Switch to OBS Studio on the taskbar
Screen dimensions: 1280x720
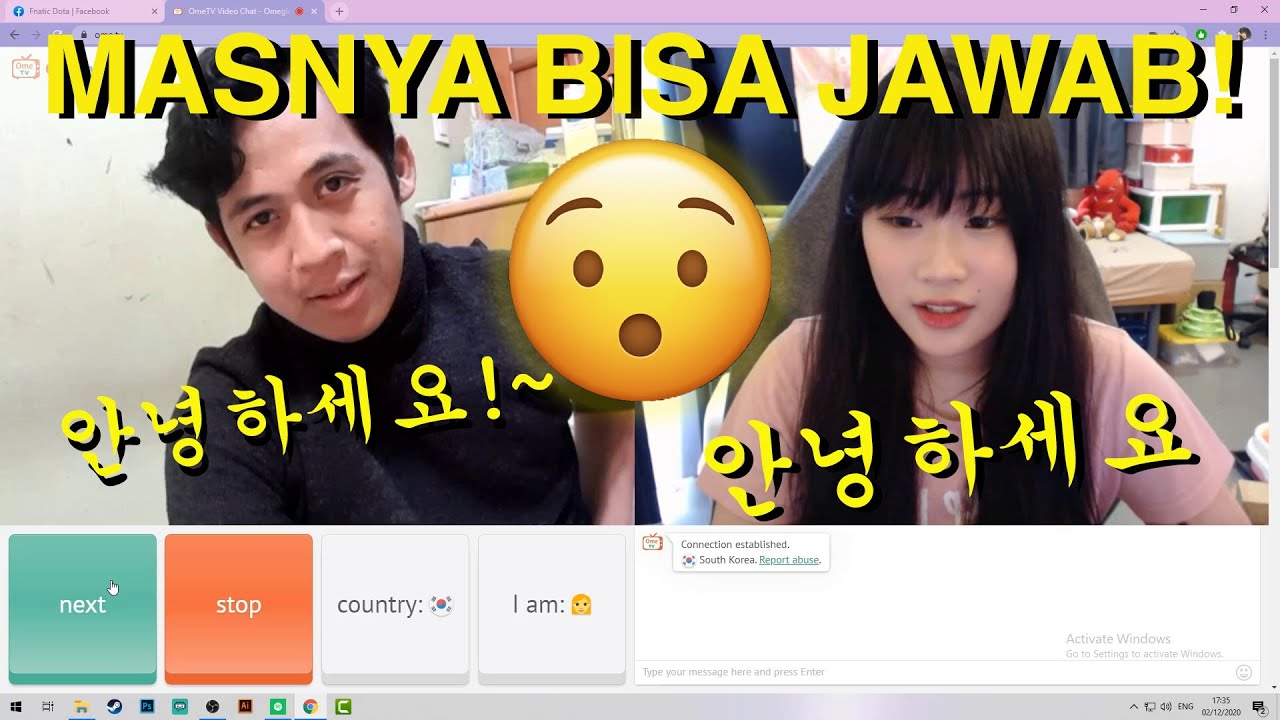coord(212,707)
